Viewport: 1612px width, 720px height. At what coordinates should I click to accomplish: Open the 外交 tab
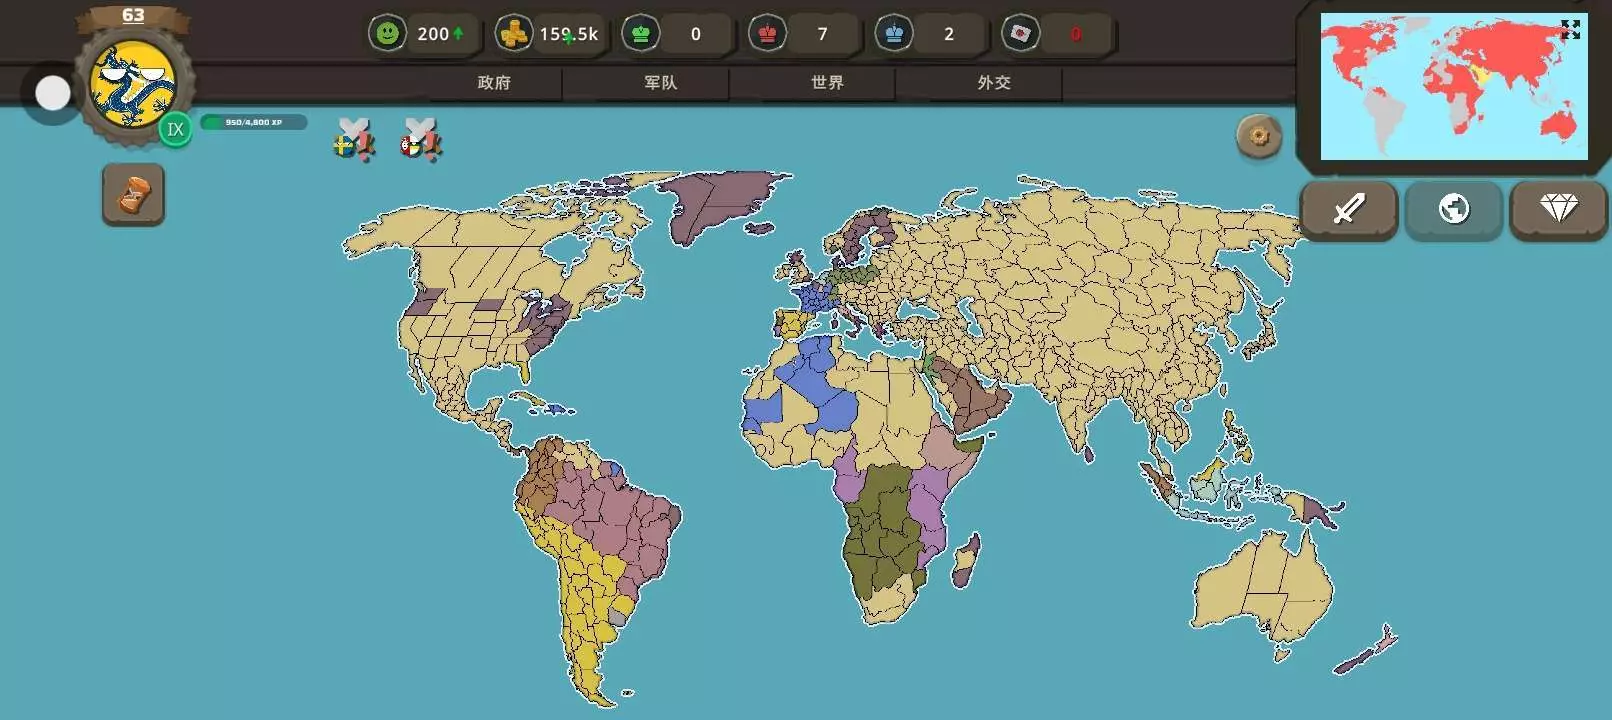click(x=994, y=83)
